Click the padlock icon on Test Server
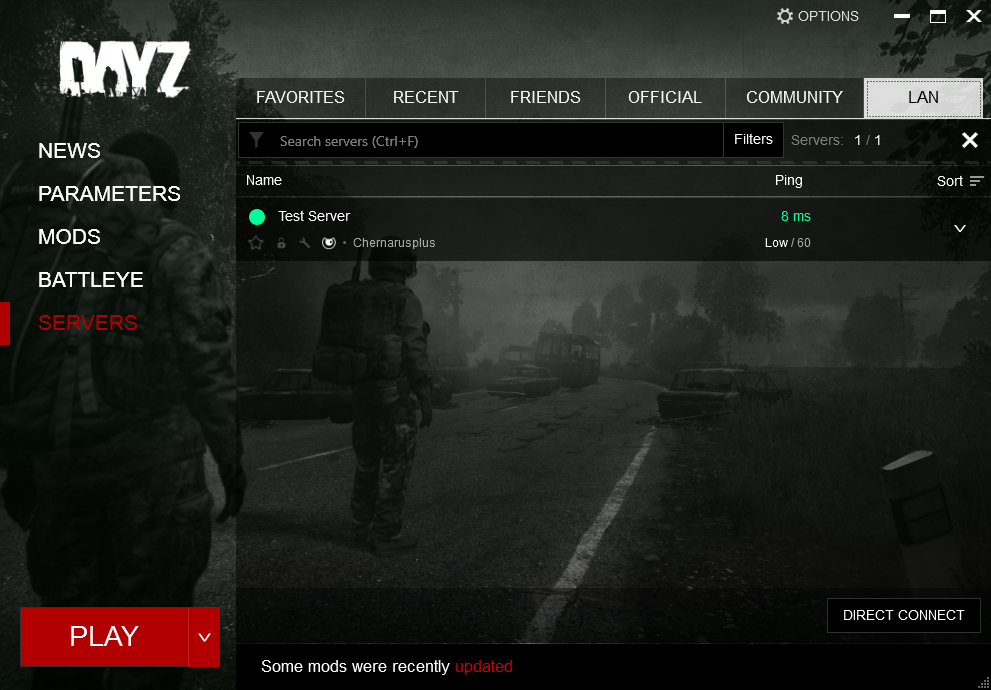Image resolution: width=991 pixels, height=690 pixels. point(282,243)
